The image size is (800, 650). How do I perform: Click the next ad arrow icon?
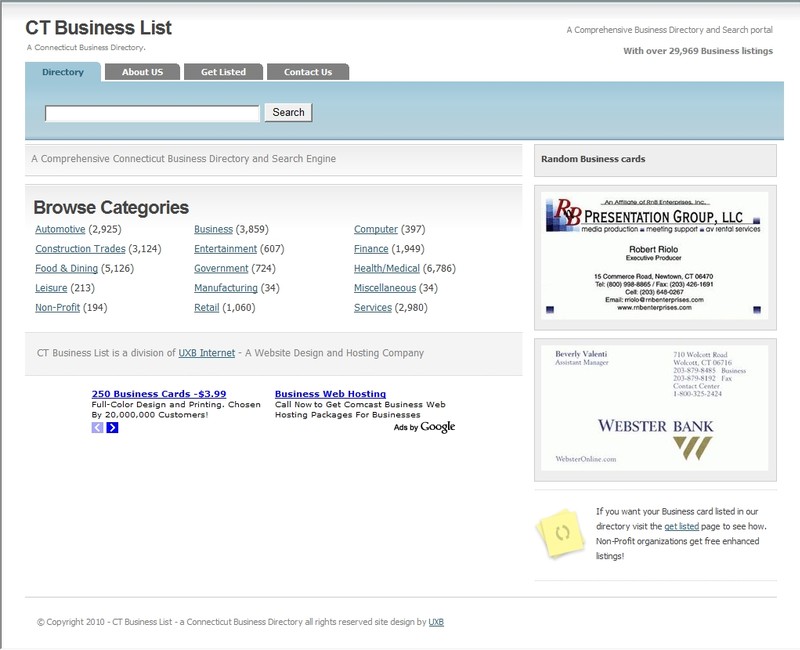(112, 428)
